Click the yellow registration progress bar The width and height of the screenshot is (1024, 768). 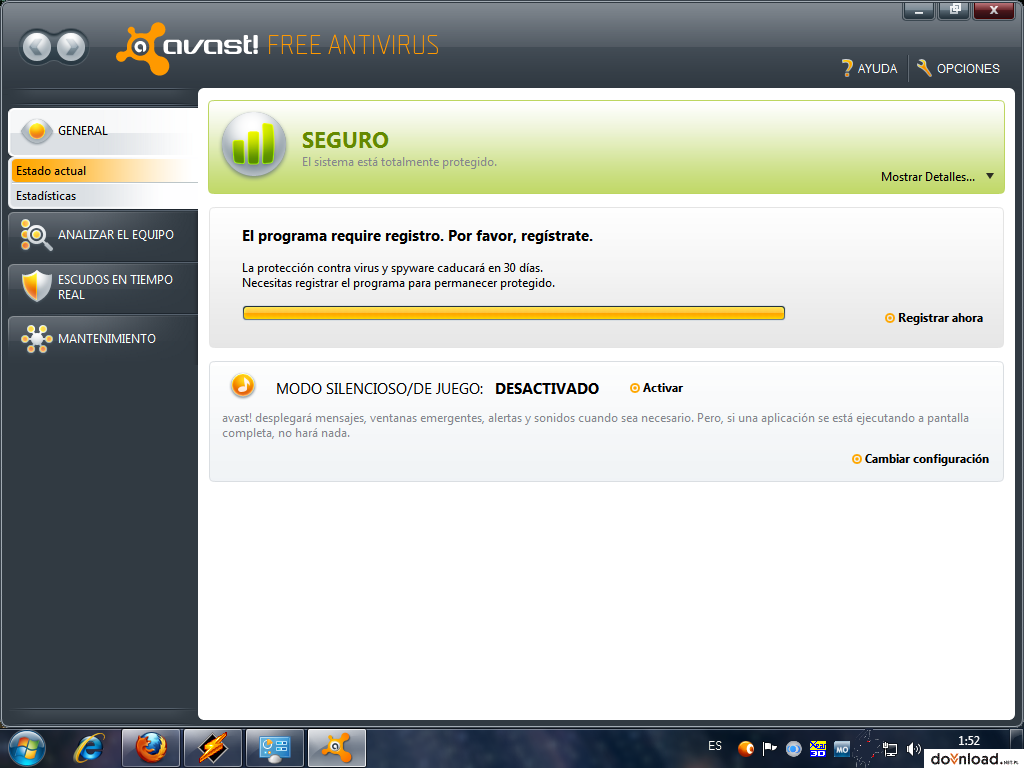[513, 313]
